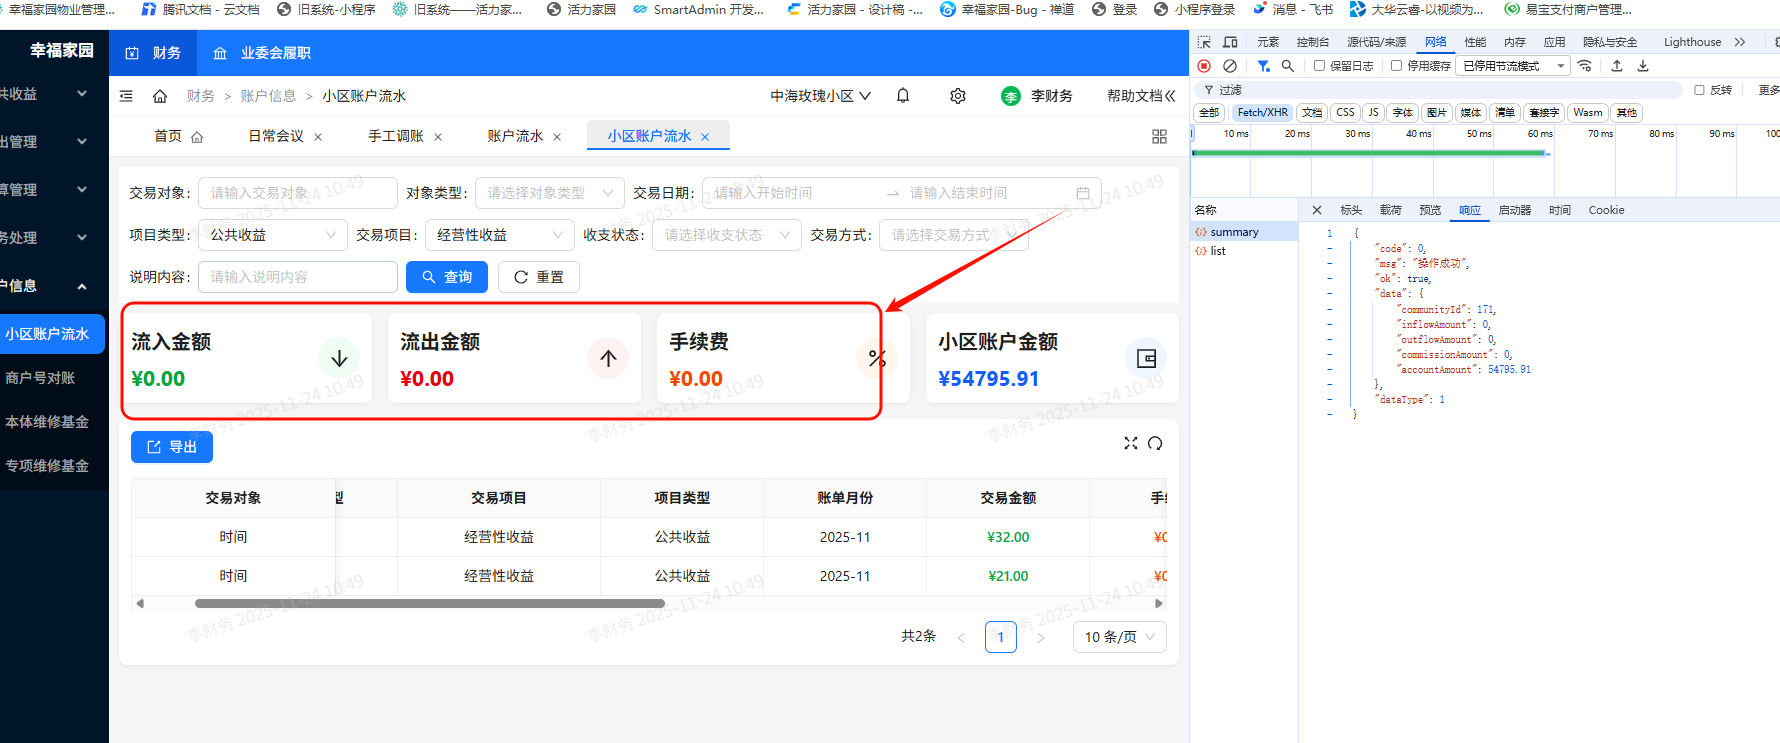Click the 导出 export button
Screen dimensions: 1780x743
[x=172, y=447]
